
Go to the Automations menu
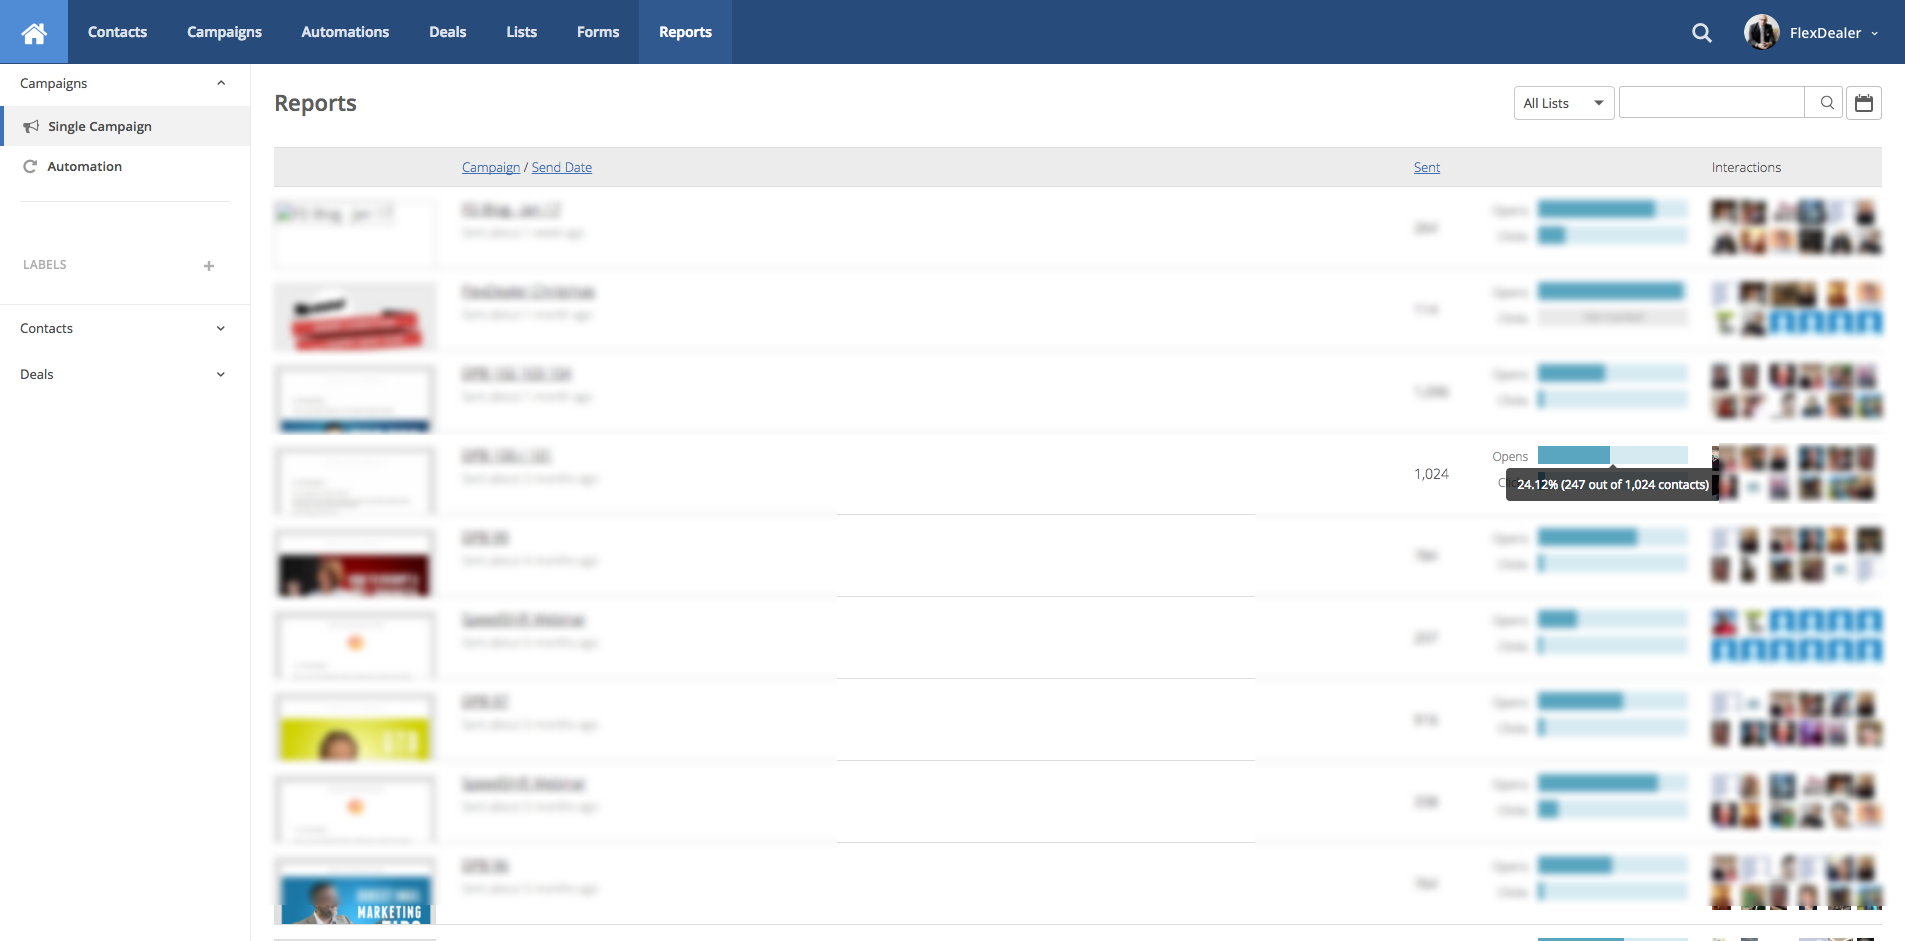click(345, 32)
